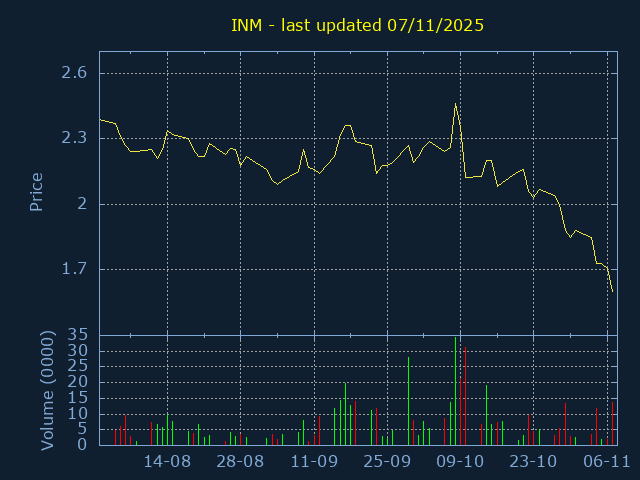Click the Volume (0000) axis label
640x480 pixels.
[47, 389]
